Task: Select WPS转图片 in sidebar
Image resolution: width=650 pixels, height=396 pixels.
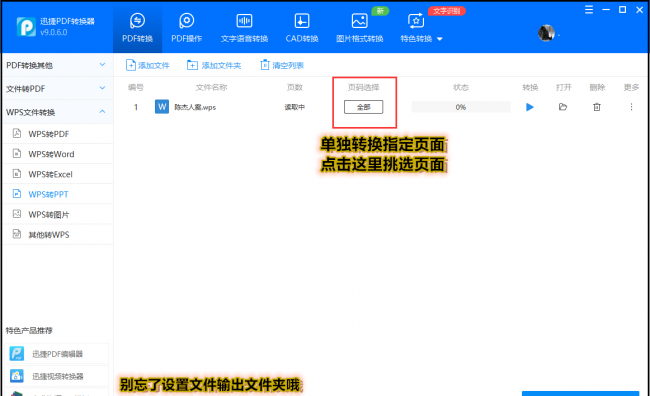Action: click(x=58, y=214)
